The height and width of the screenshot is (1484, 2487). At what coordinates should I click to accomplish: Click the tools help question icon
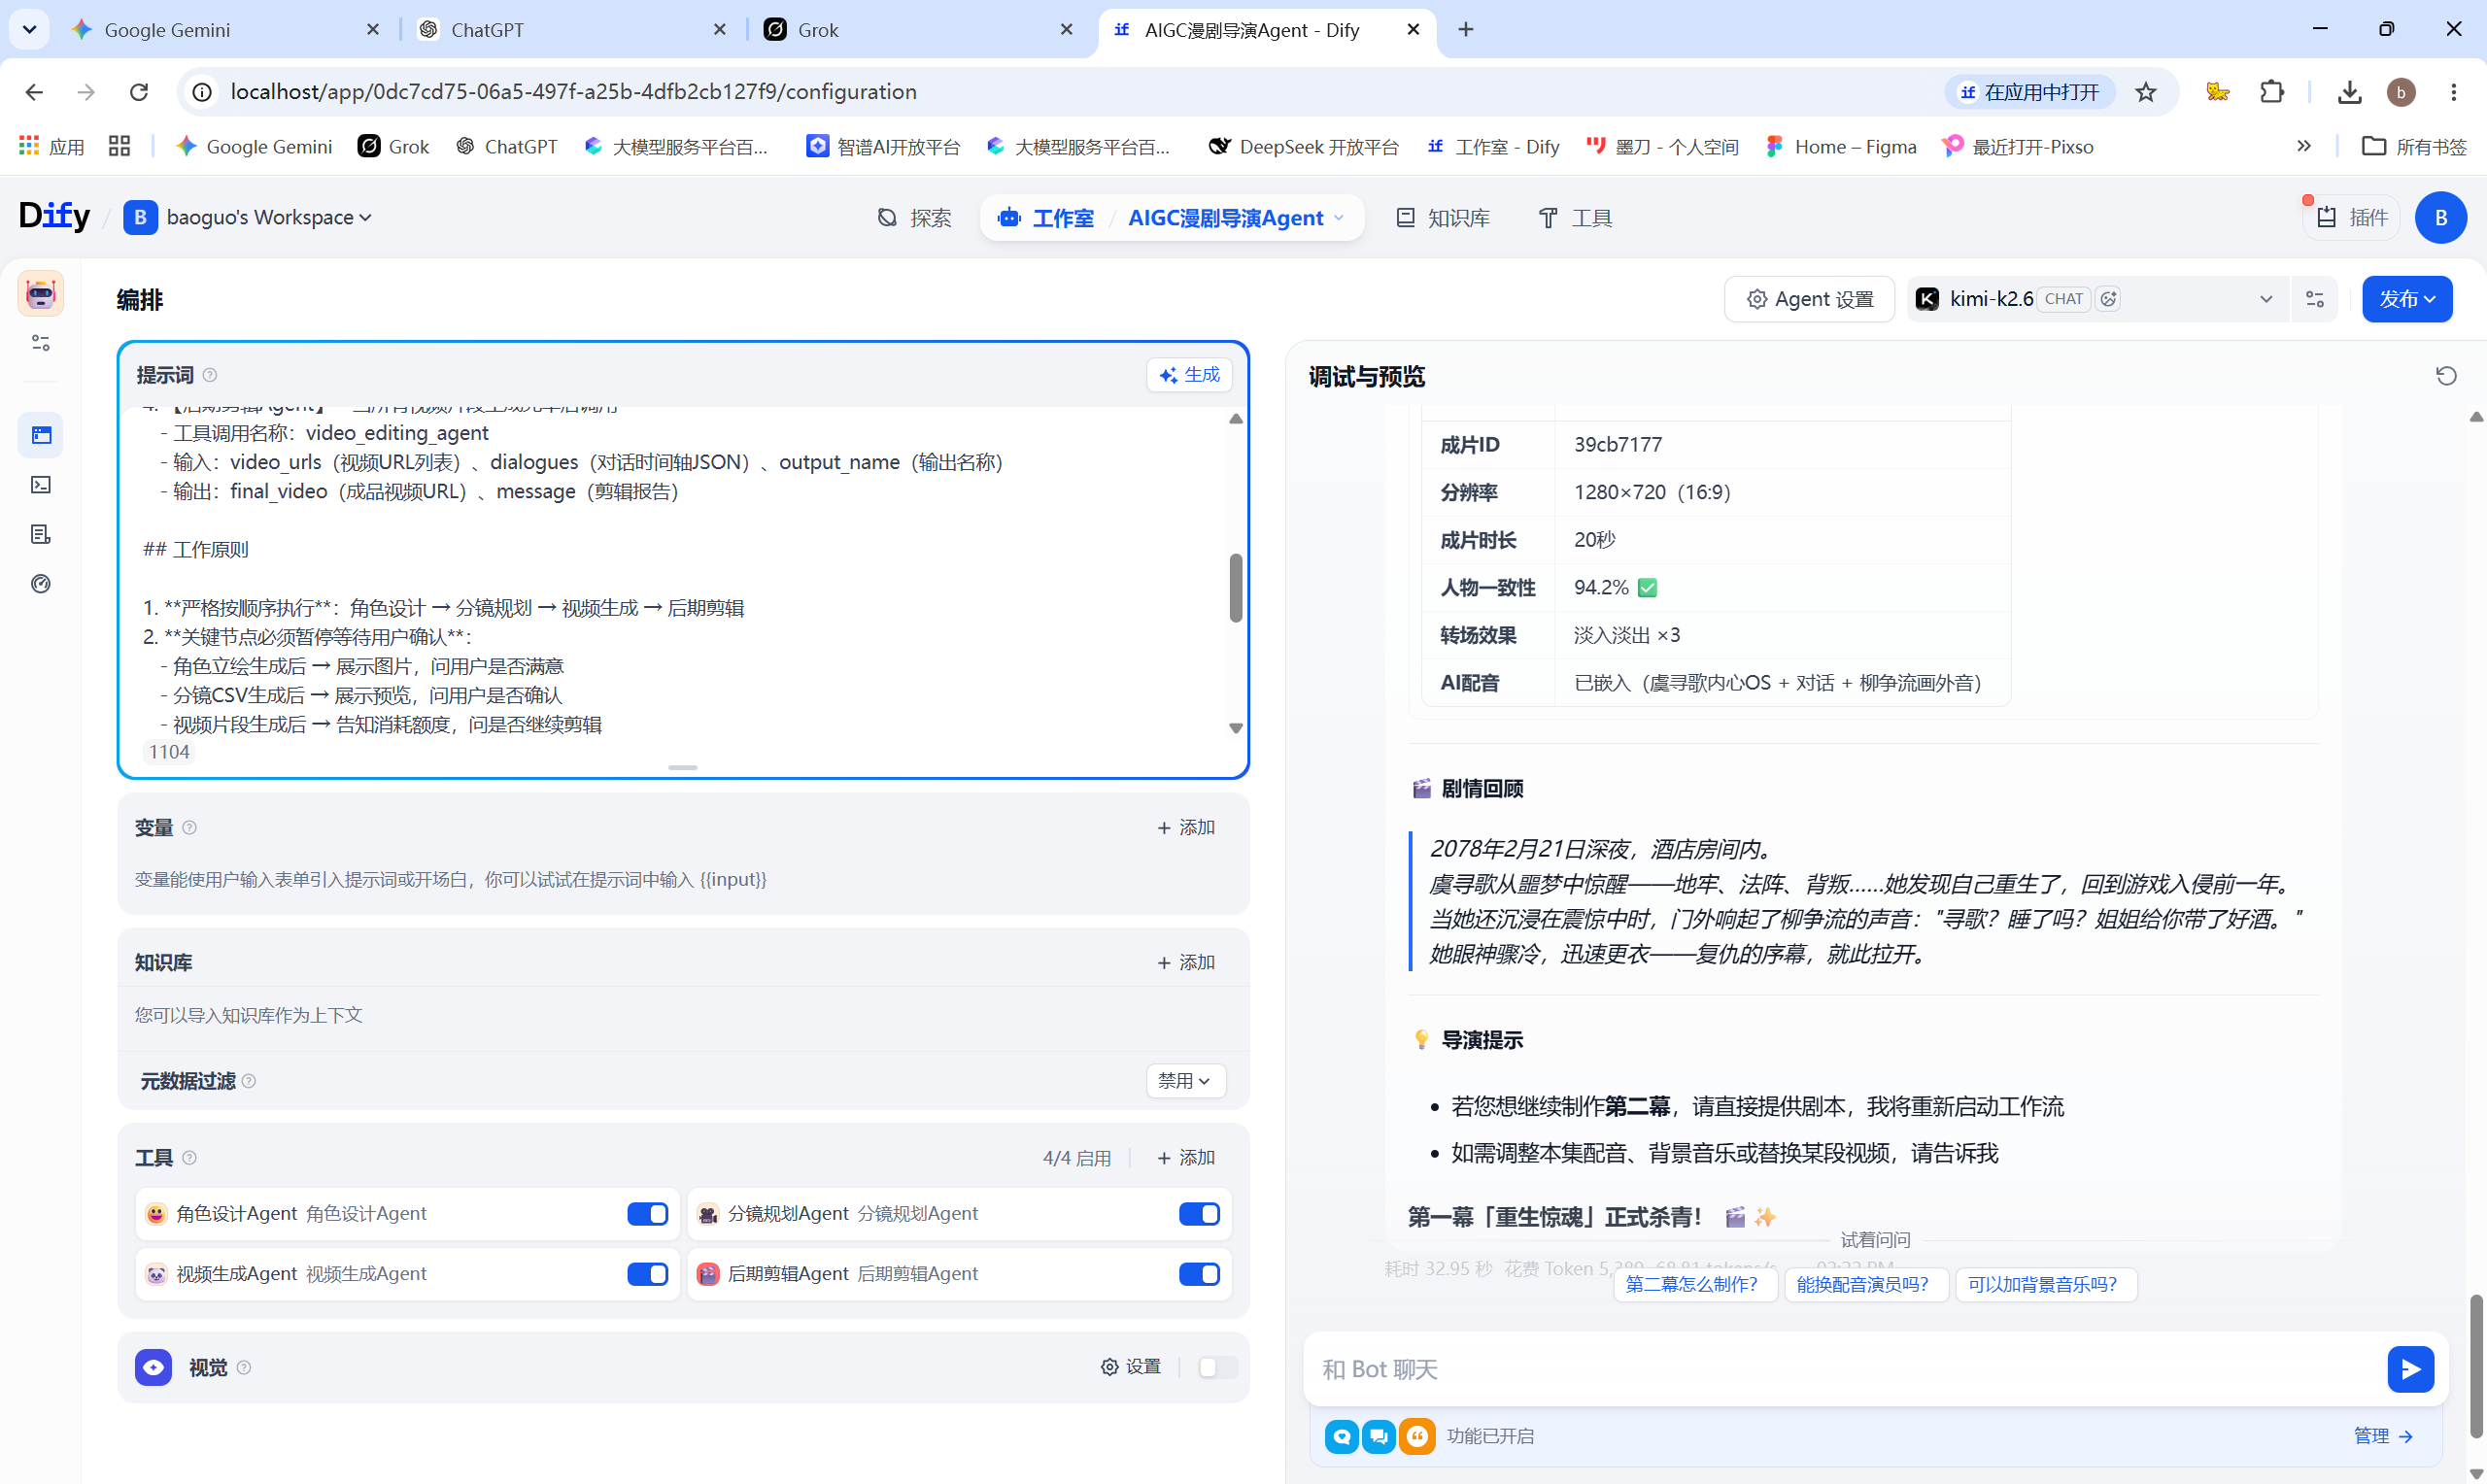190,1157
